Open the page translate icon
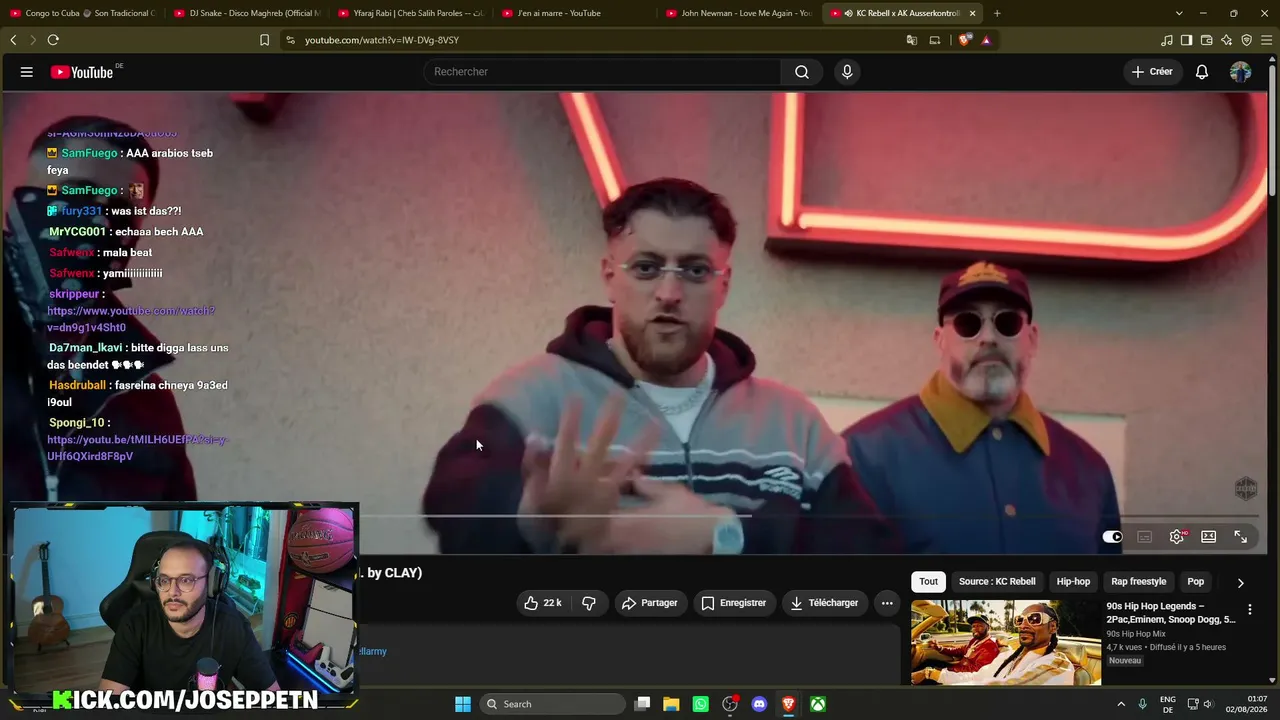Screen dimensions: 1280x720 pos(912,40)
